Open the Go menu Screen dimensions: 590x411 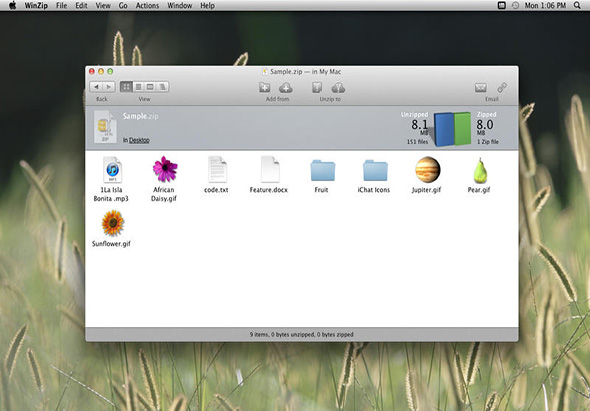pos(123,5)
